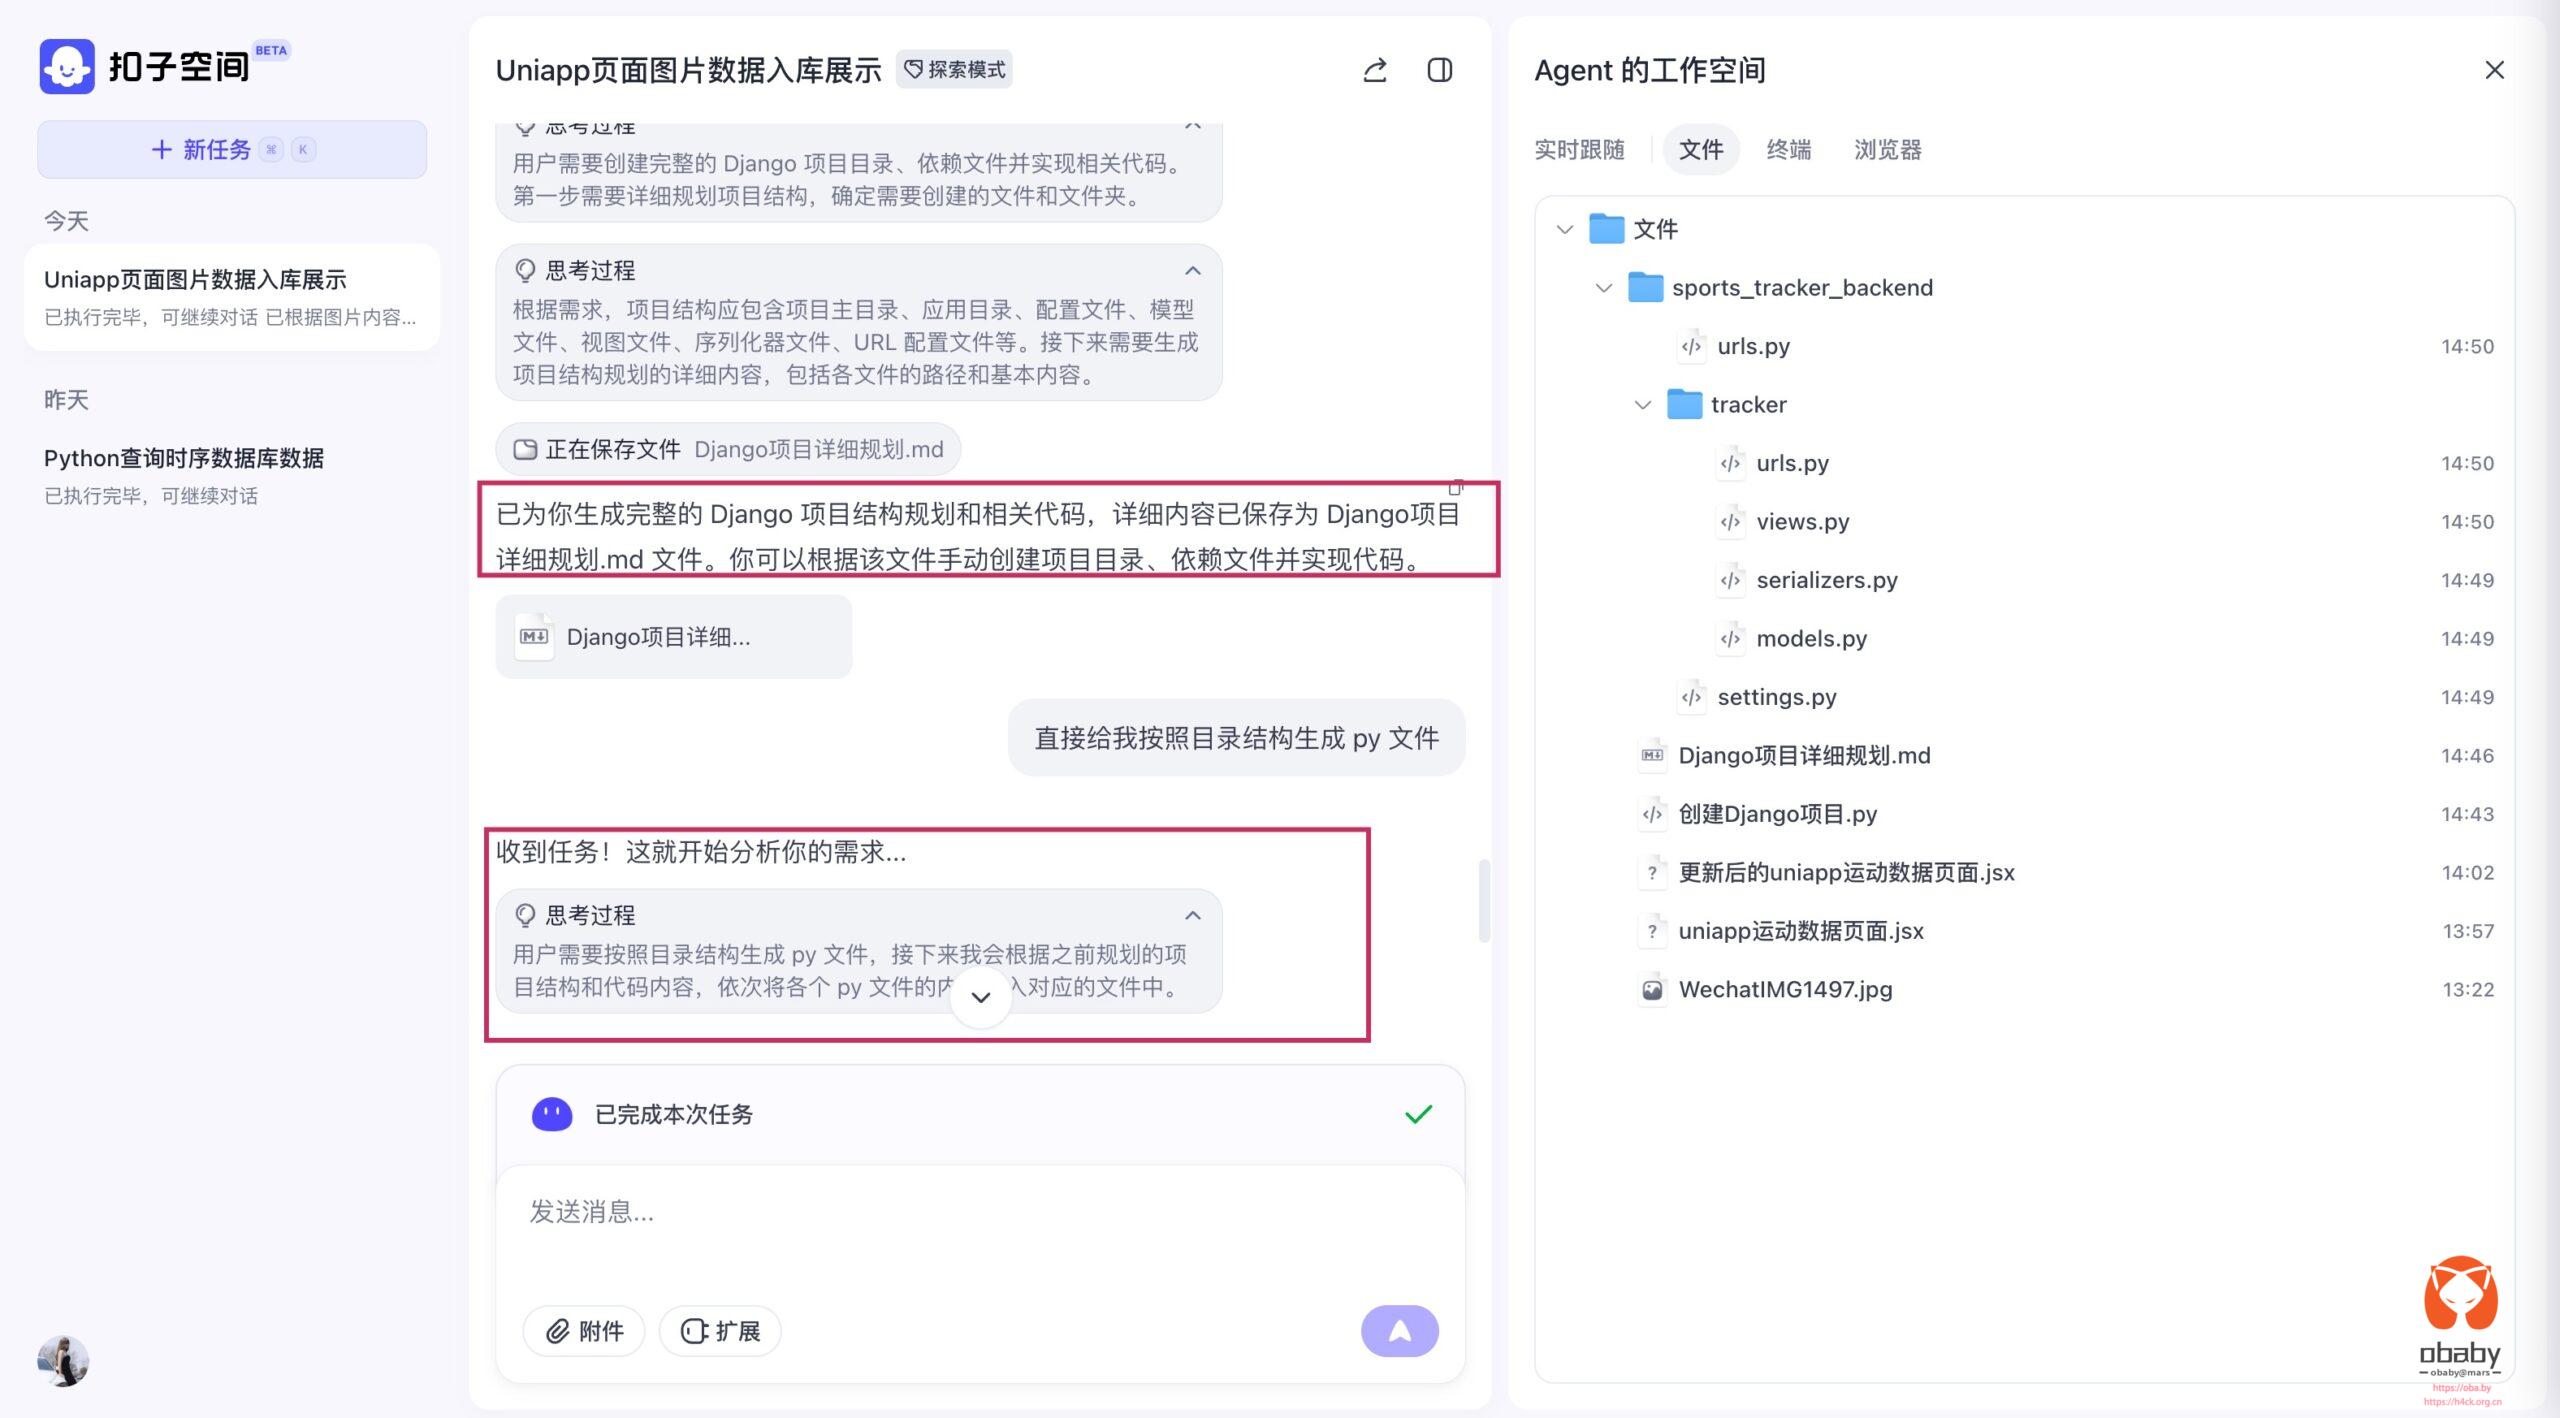Screen dimensions: 2560x1418
Task: Collapse the root 文件 folder chevron
Action: (1565, 229)
